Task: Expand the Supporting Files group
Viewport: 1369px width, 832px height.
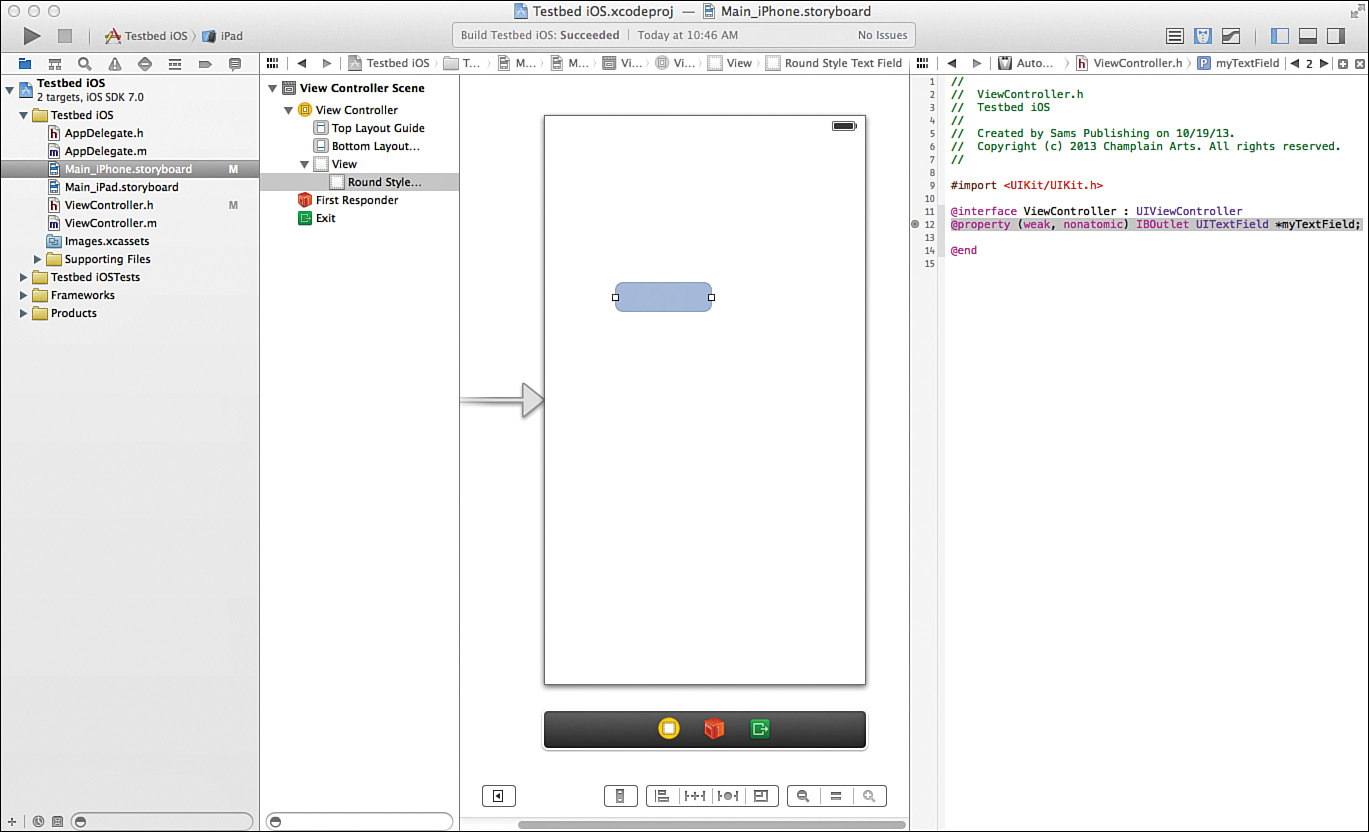Action: [38, 259]
